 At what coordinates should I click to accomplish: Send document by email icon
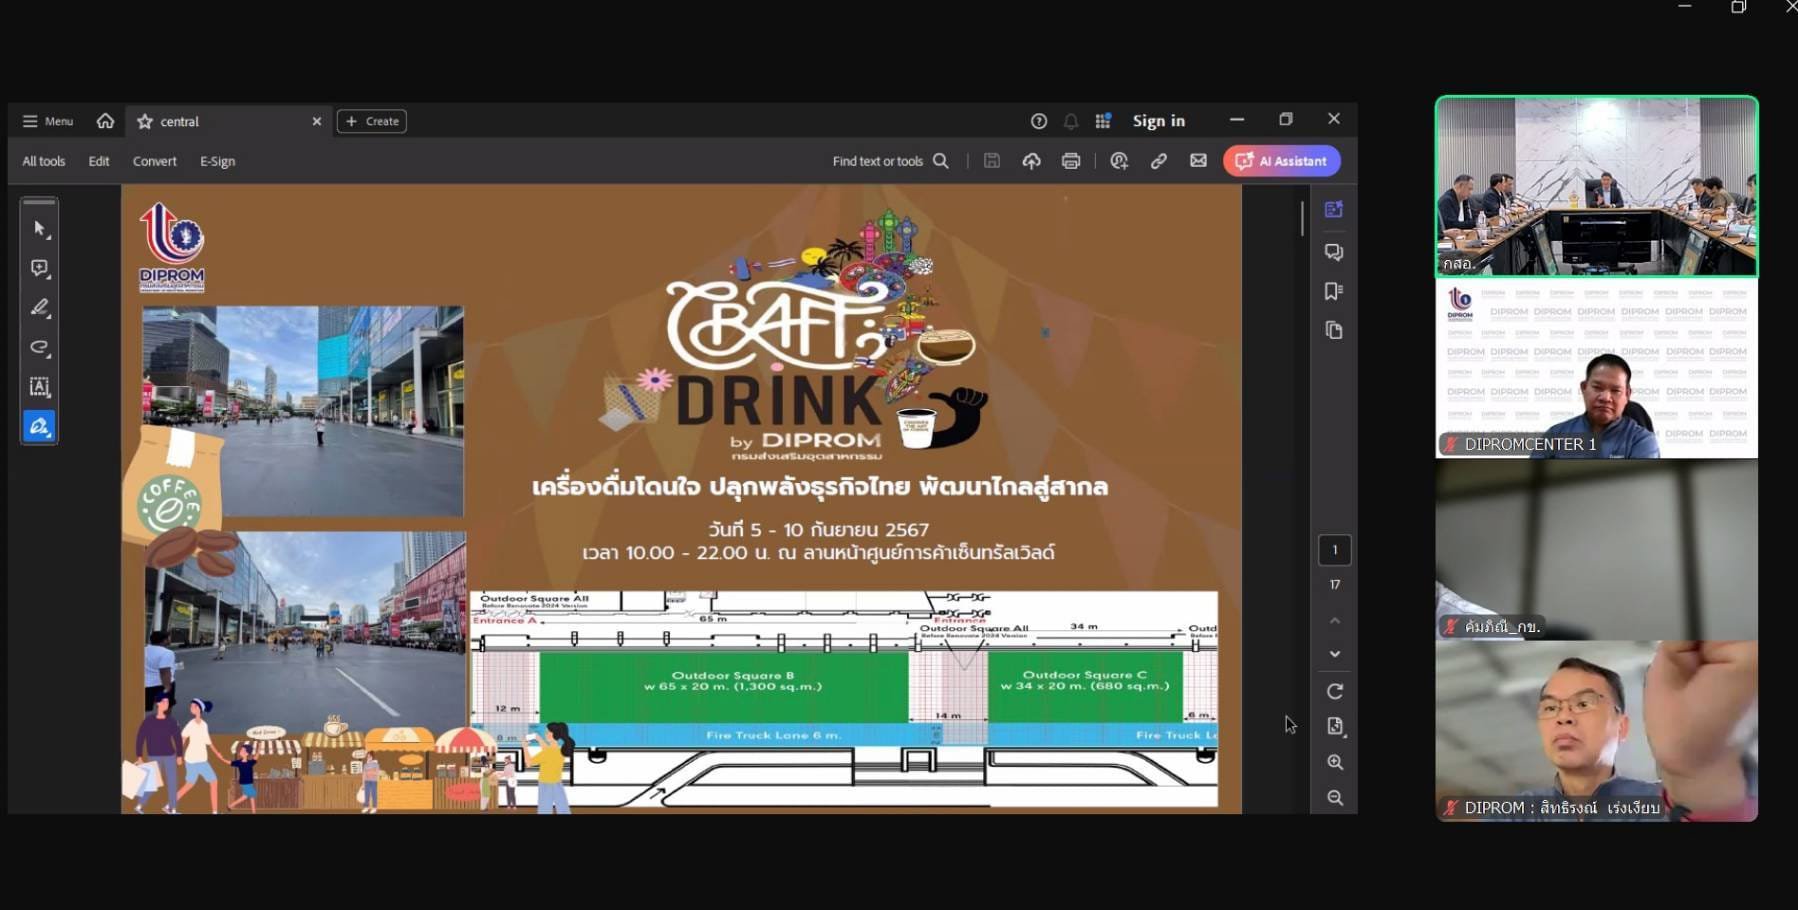click(x=1198, y=161)
